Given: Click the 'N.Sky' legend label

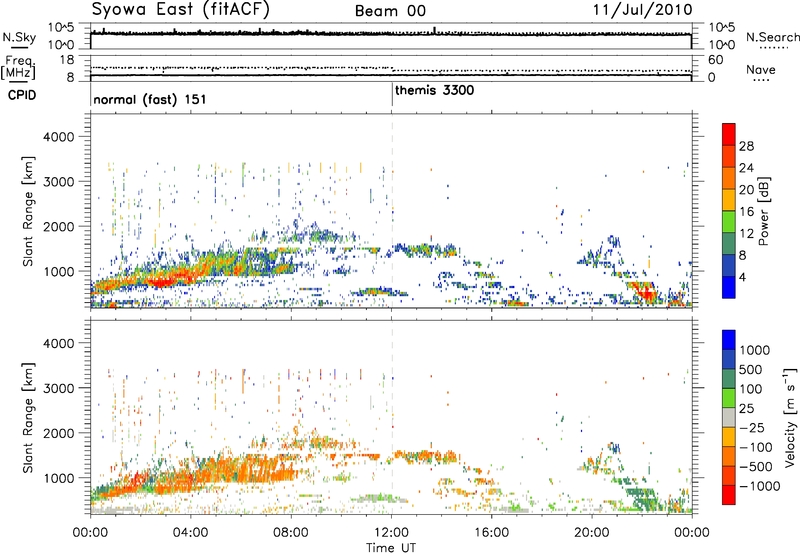Looking at the screenshot, I should 19,37.
